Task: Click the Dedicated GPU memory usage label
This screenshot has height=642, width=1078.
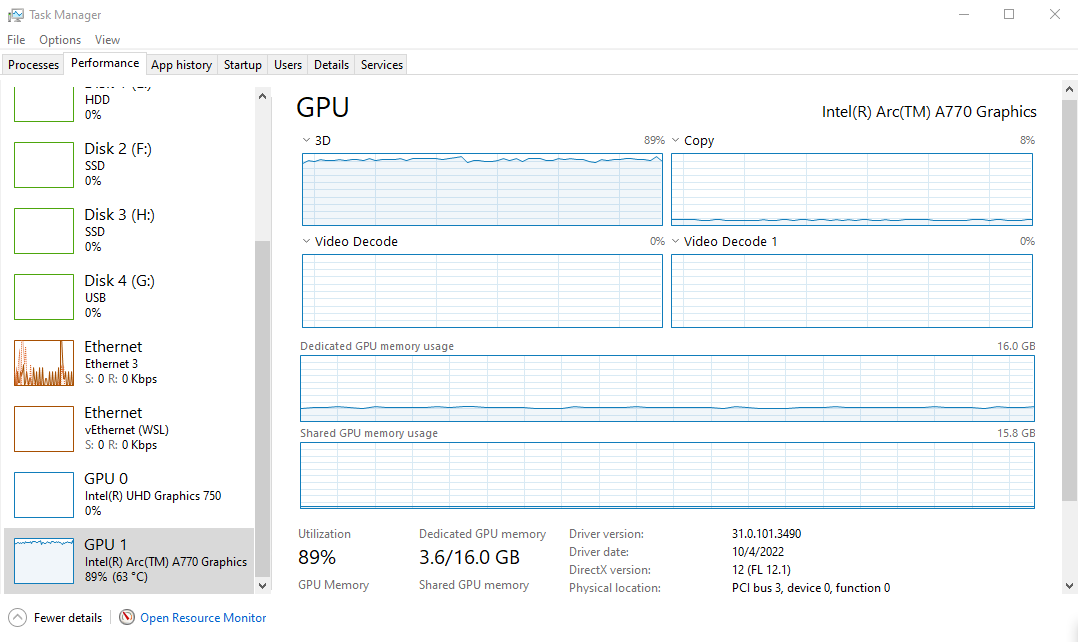Action: tap(377, 346)
